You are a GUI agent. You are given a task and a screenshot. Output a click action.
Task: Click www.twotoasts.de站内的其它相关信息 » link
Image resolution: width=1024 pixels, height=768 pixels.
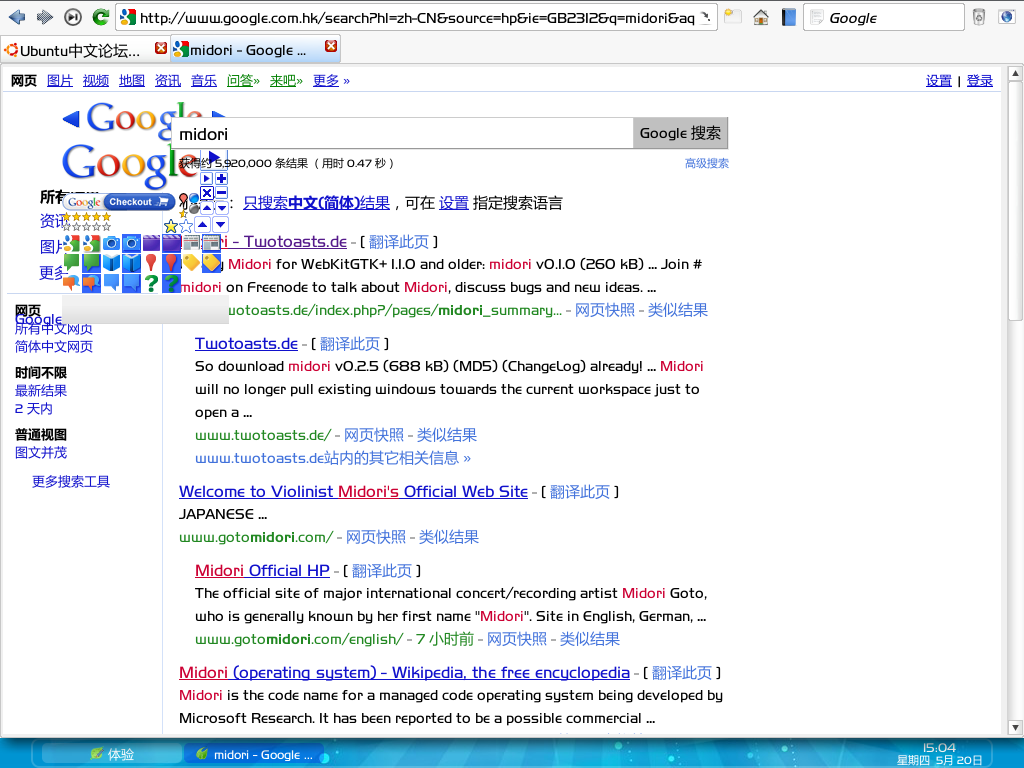[332, 458]
